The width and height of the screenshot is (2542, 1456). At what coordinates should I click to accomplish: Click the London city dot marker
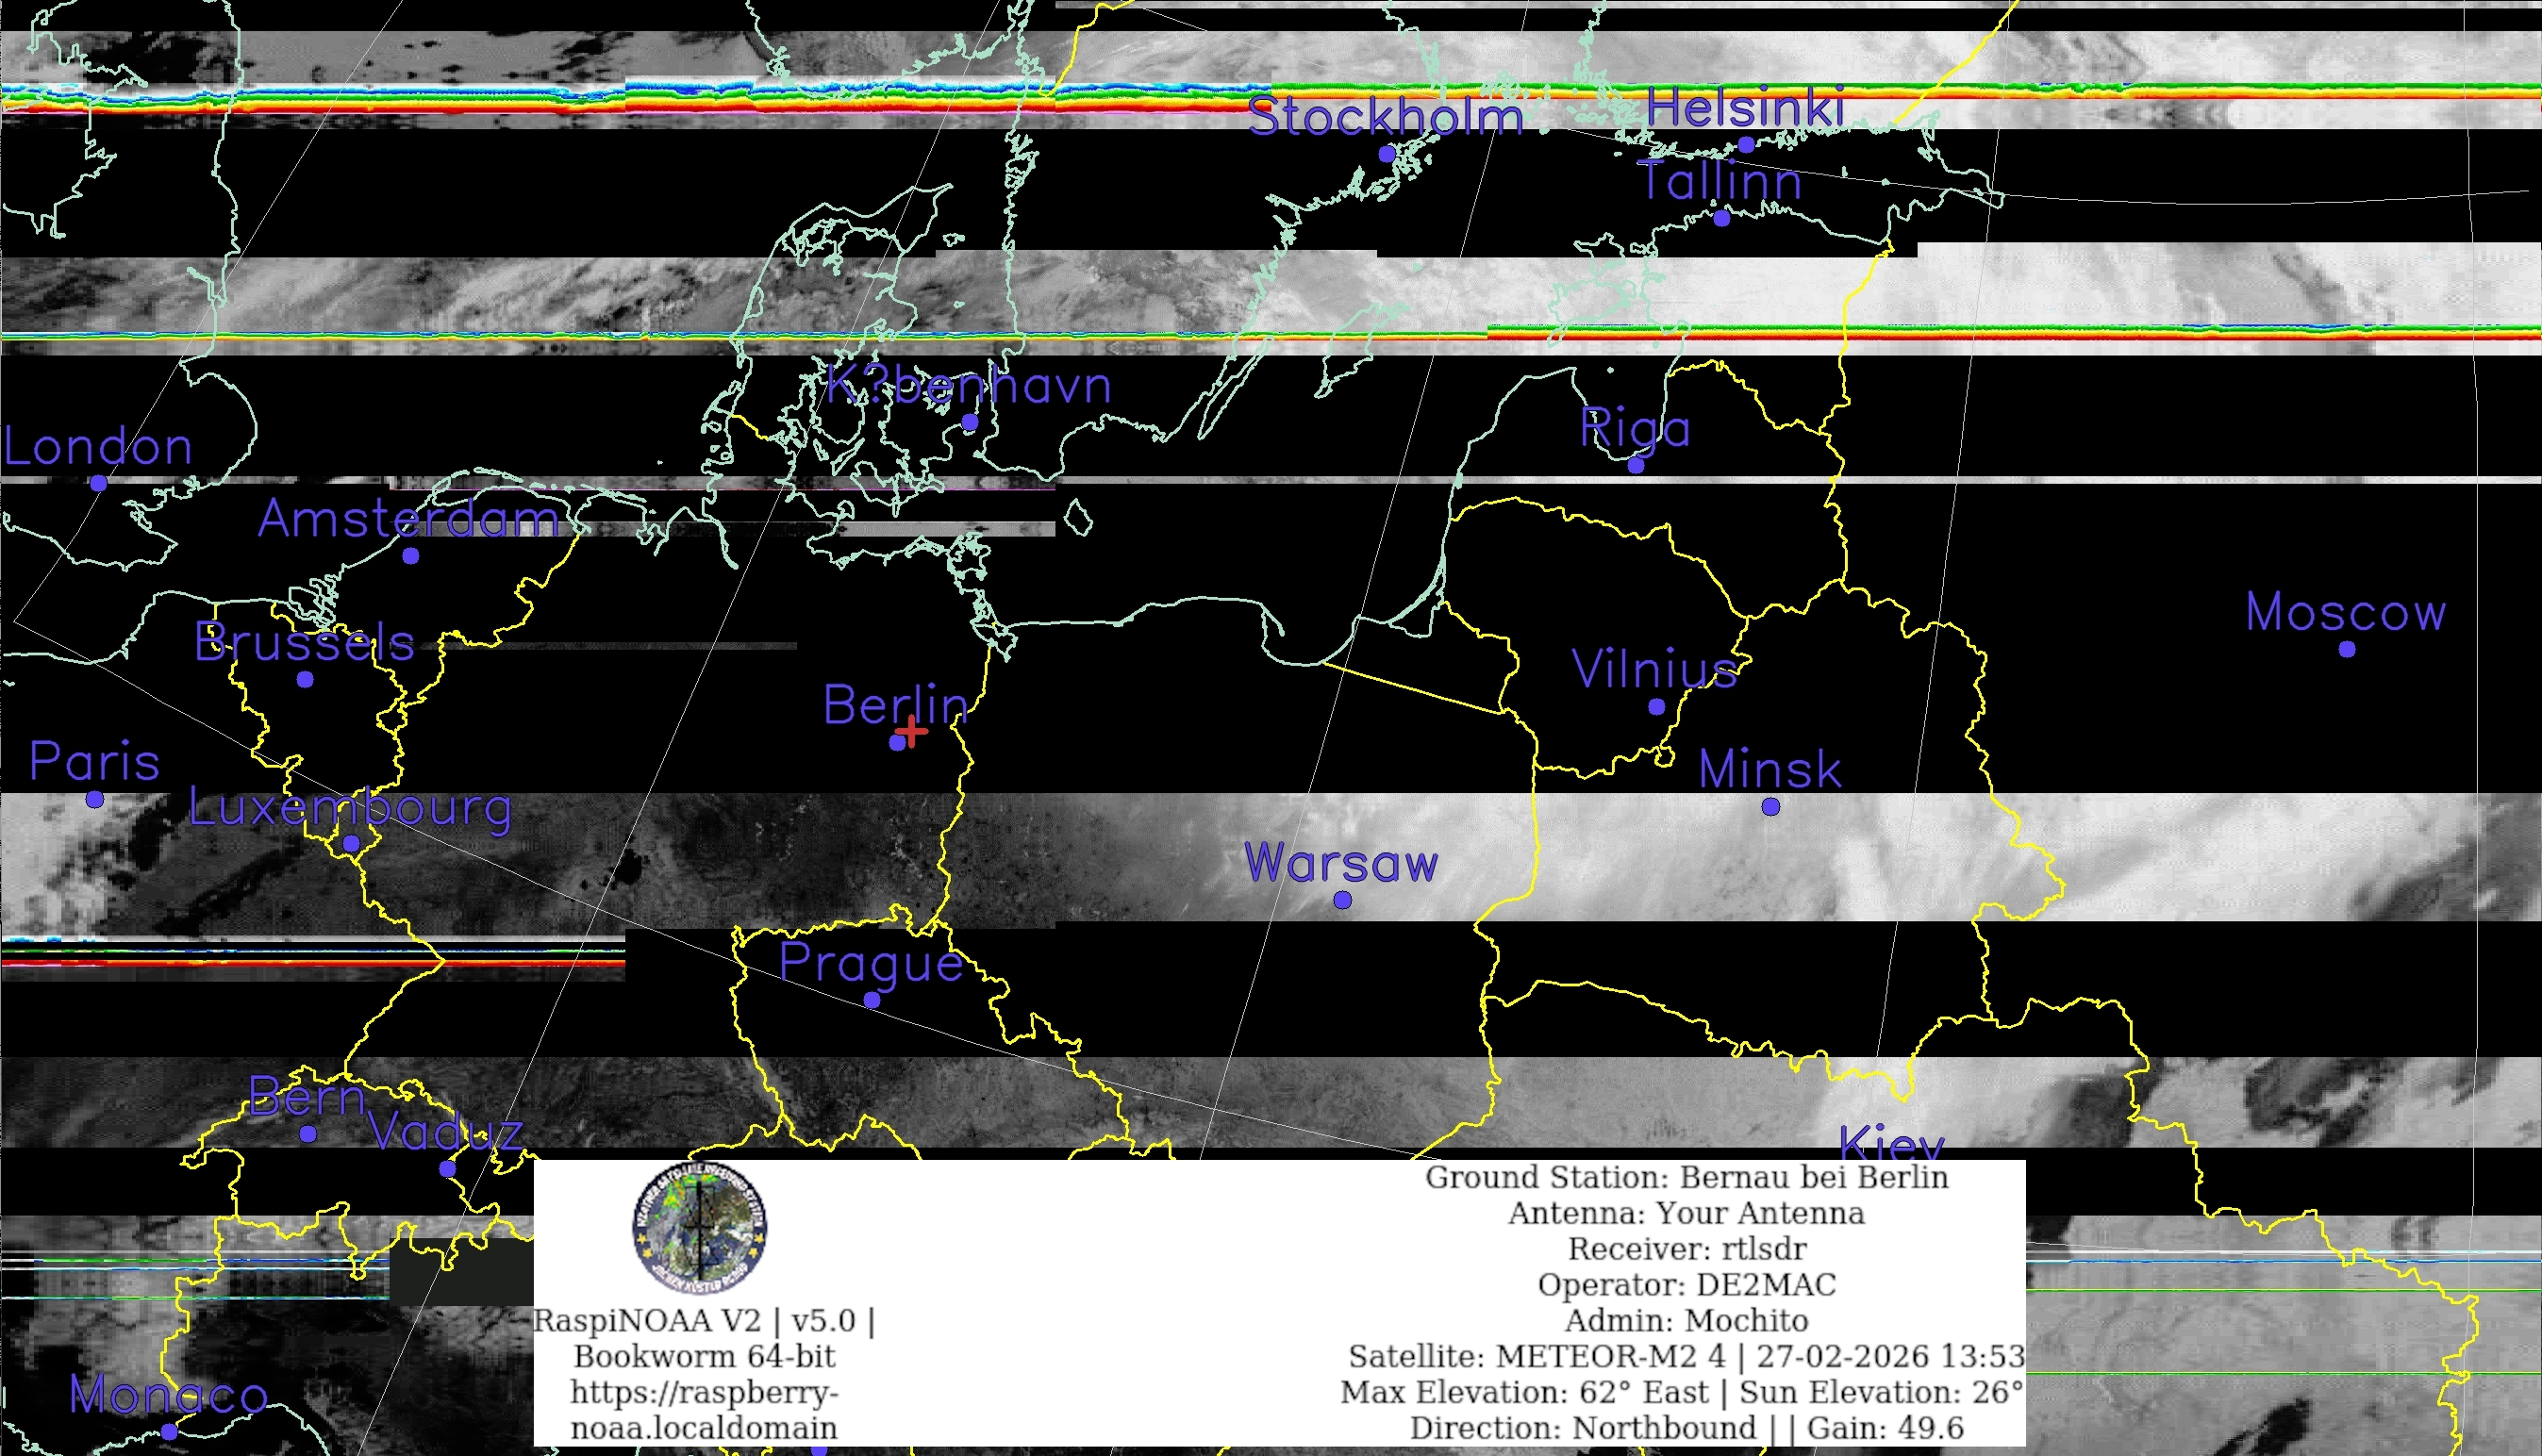click(x=98, y=484)
